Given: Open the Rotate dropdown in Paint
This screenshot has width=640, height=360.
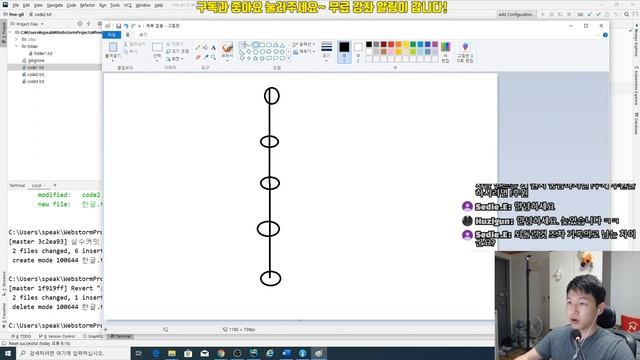Looking at the screenshot, I should tap(174, 59).
